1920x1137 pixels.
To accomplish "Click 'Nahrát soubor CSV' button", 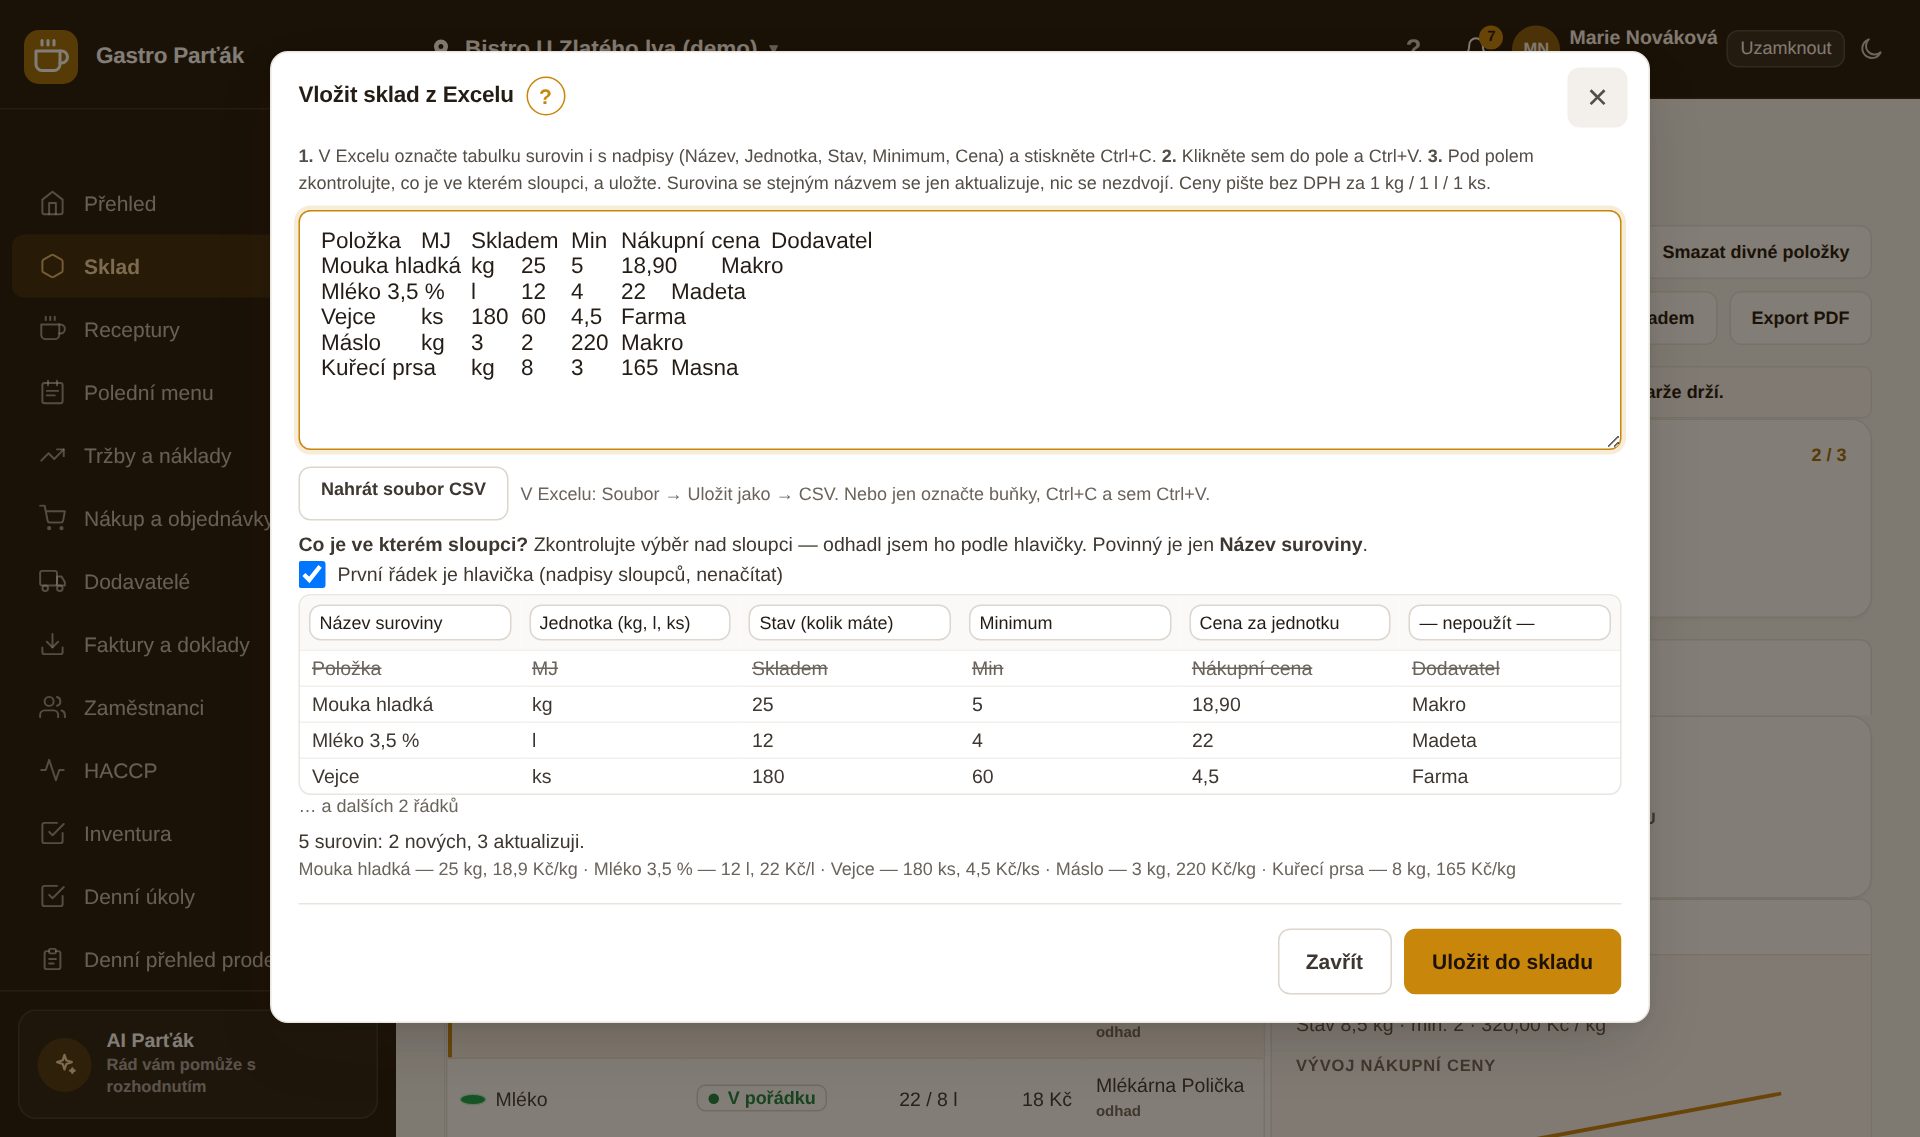I will 403,492.
